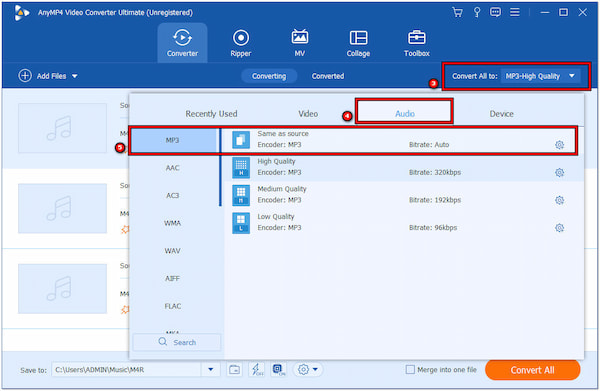
Task: Open the hamburger menu icon
Action: 515,12
